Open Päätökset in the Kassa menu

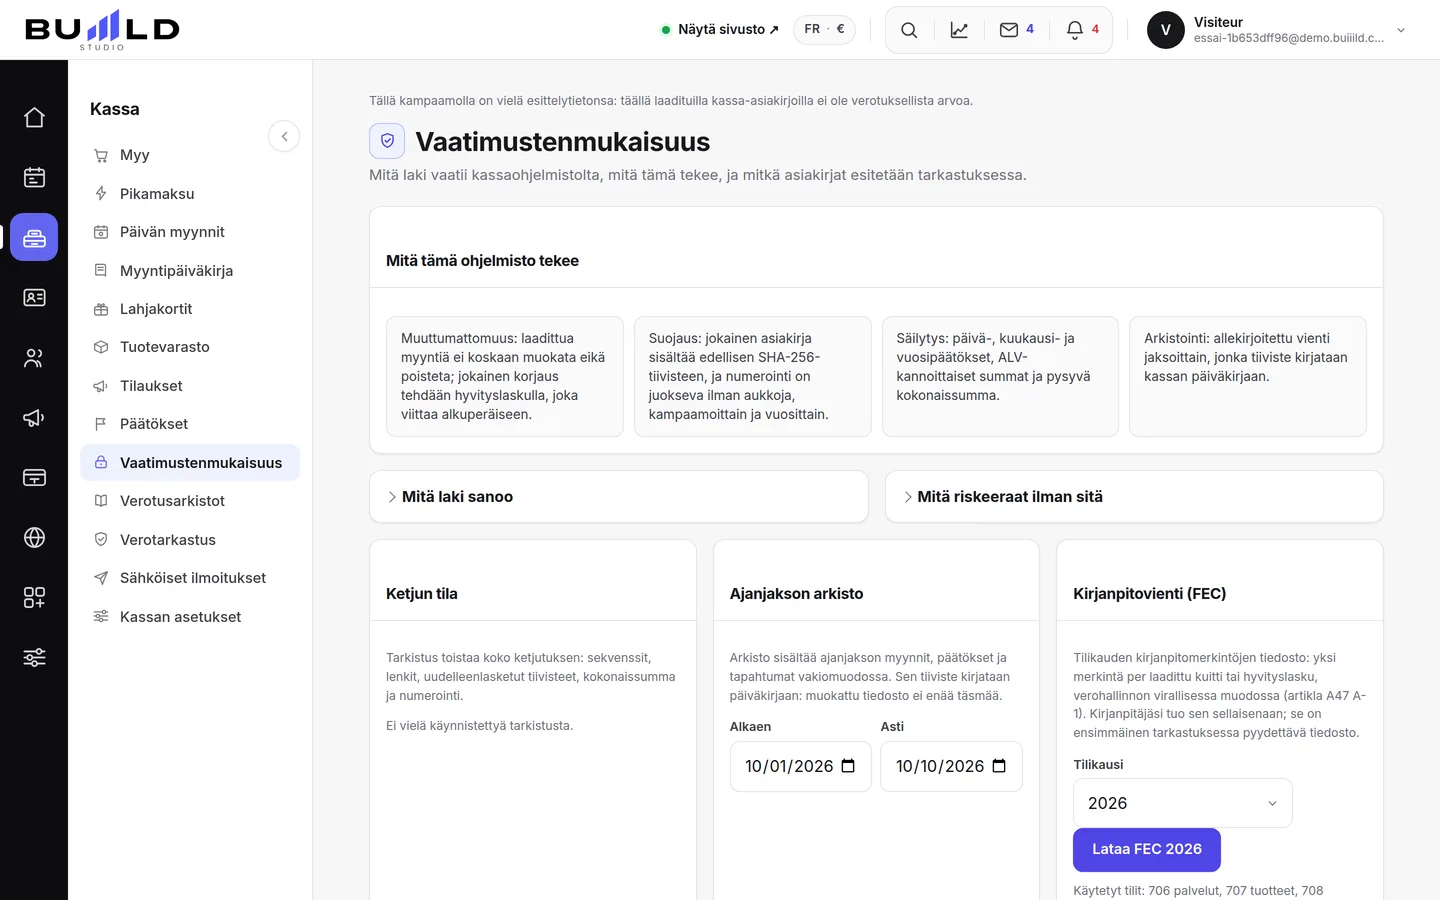[x=190, y=424]
